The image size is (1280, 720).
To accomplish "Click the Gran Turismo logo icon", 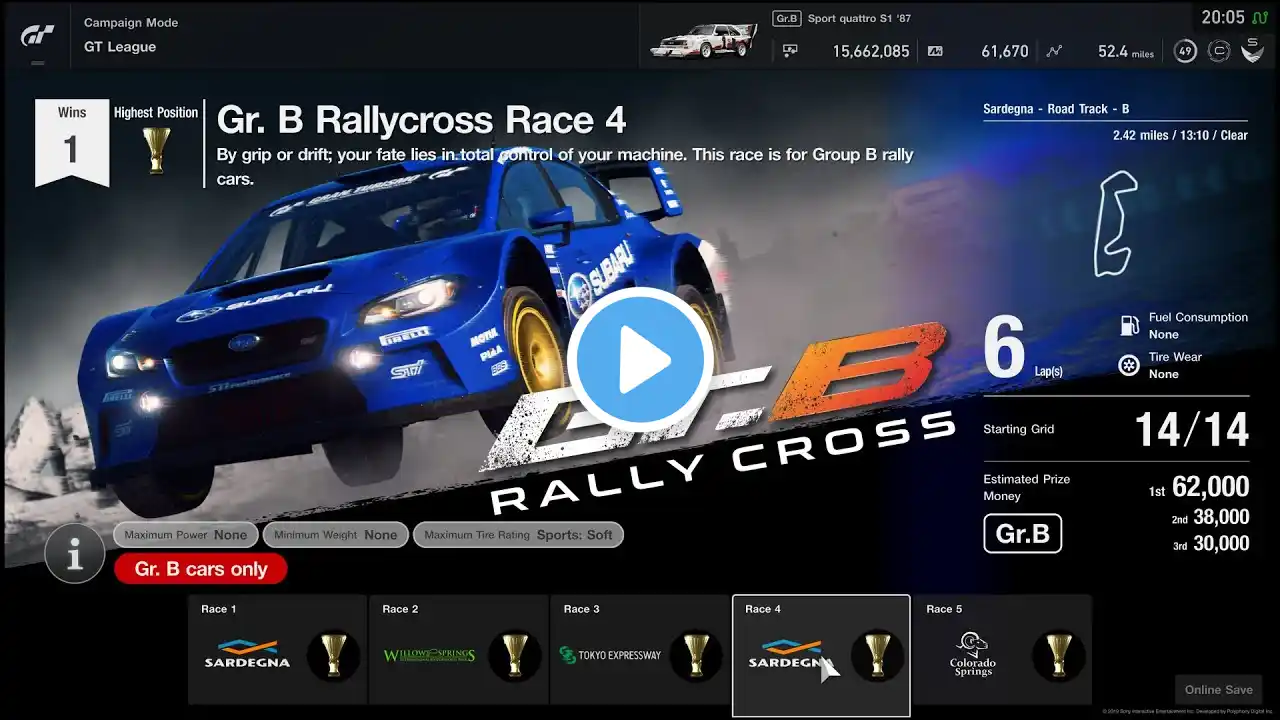I will point(38,36).
